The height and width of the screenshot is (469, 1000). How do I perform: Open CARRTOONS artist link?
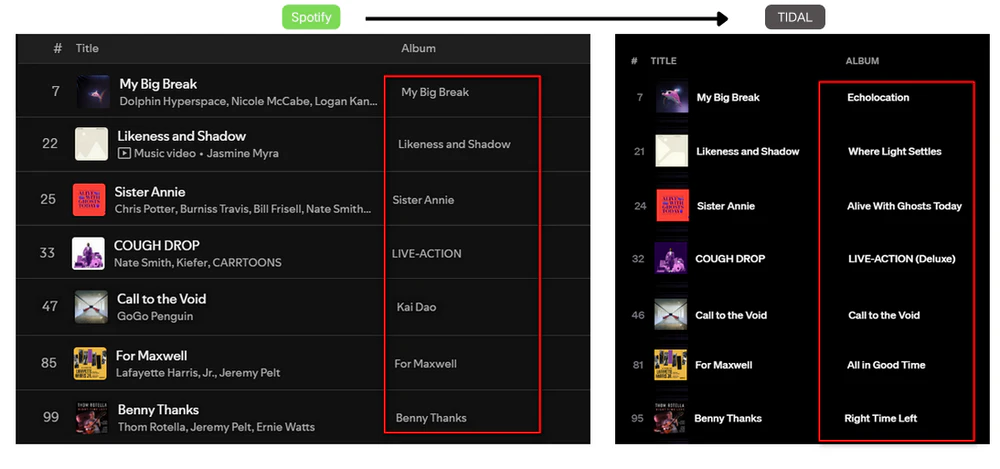(247, 263)
